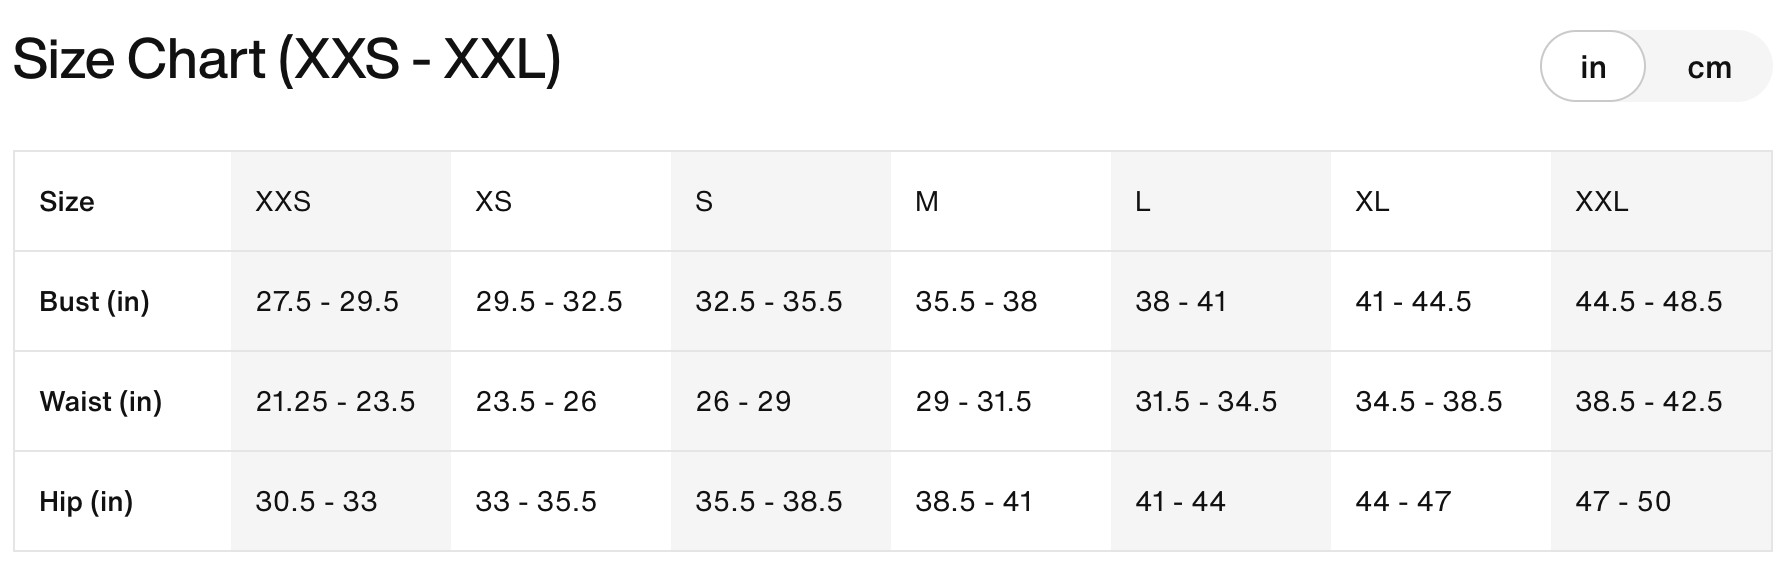Click the Size row header cell
1792x578 pixels.
point(67,202)
